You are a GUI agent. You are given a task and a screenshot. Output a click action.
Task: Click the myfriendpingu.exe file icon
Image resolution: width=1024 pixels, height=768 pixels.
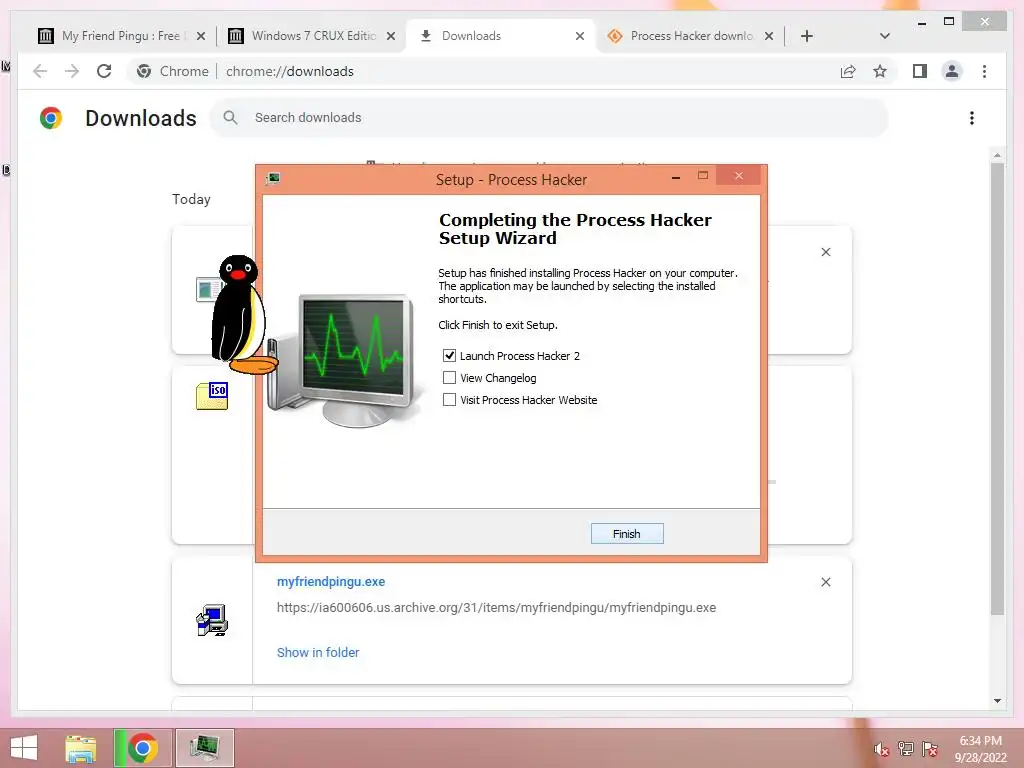[212, 620]
